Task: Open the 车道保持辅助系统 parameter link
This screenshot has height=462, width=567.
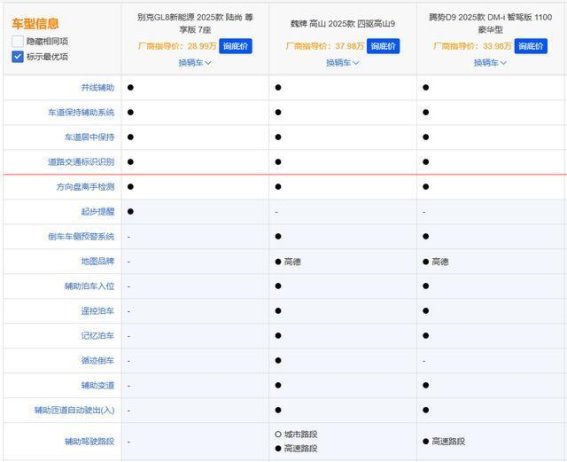Action: coord(81,112)
